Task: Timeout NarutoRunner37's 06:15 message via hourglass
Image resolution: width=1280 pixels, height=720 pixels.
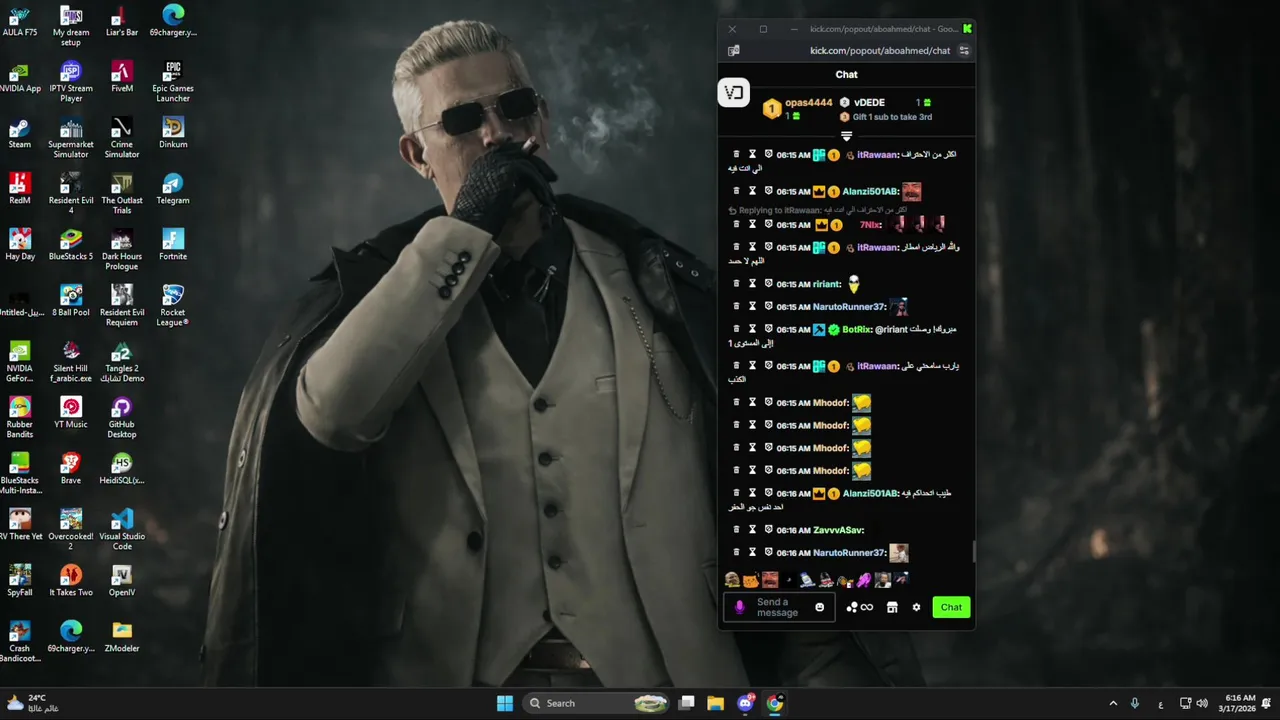Action: pyautogui.click(x=752, y=307)
